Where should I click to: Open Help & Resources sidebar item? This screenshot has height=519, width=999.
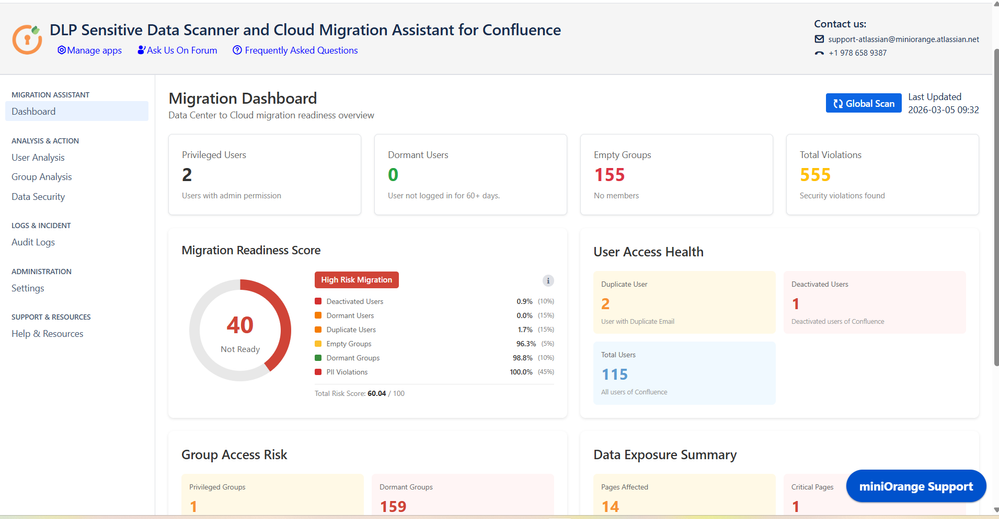[47, 334]
